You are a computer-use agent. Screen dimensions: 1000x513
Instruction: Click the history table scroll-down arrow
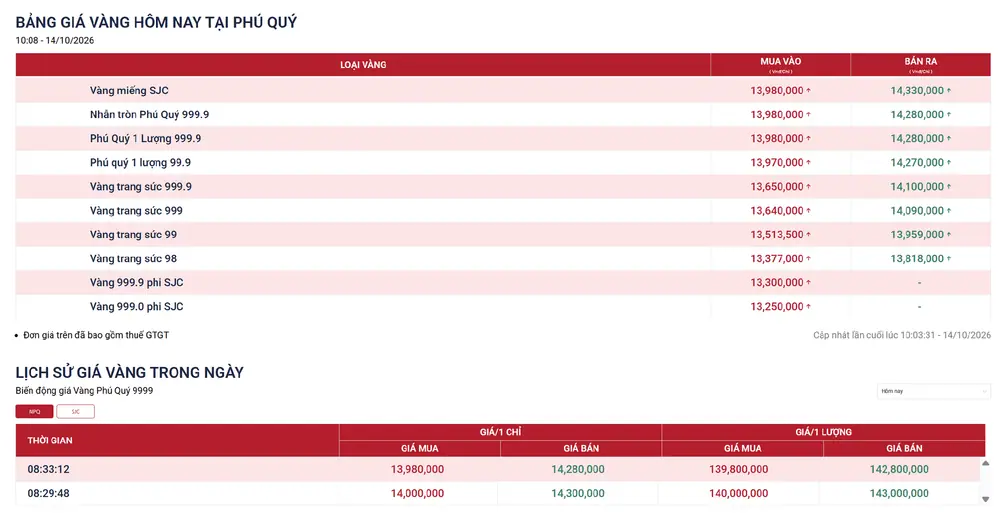pyautogui.click(x=985, y=499)
